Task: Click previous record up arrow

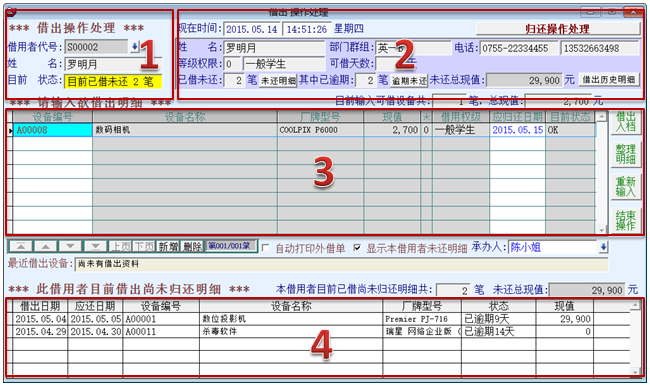Action: [46, 247]
